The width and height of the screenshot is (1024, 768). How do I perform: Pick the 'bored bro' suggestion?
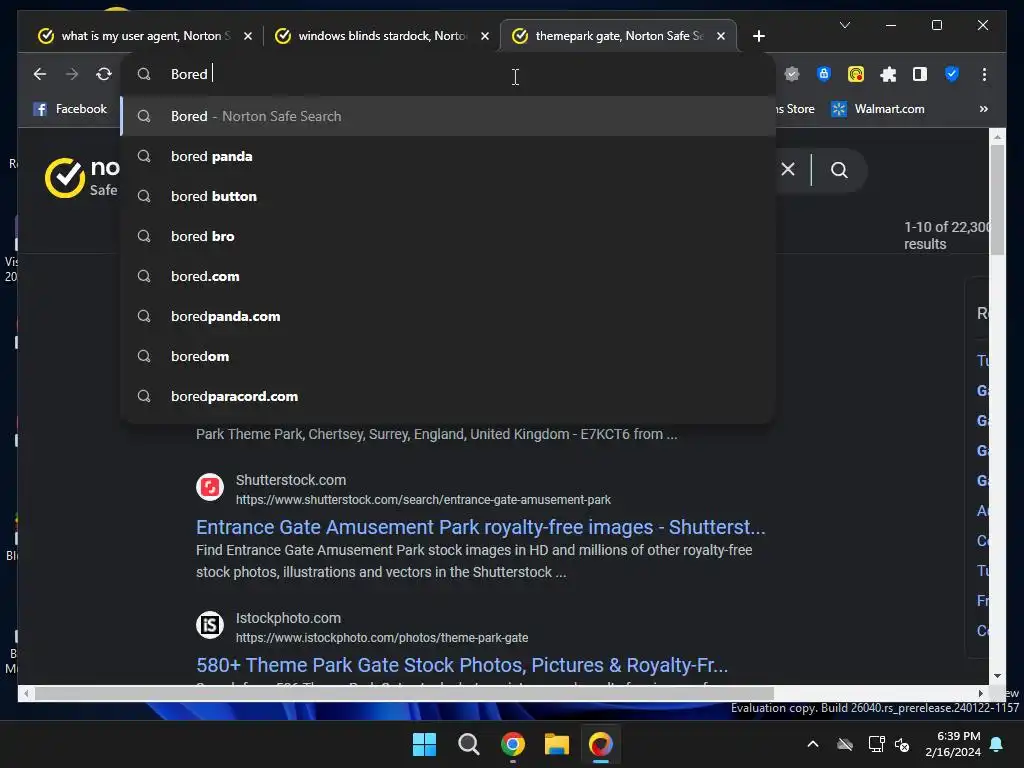point(448,236)
